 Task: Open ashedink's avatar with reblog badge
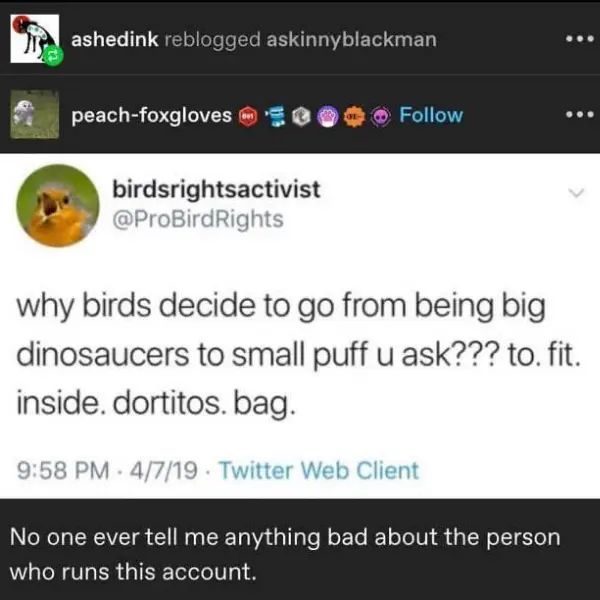click(x=36, y=40)
